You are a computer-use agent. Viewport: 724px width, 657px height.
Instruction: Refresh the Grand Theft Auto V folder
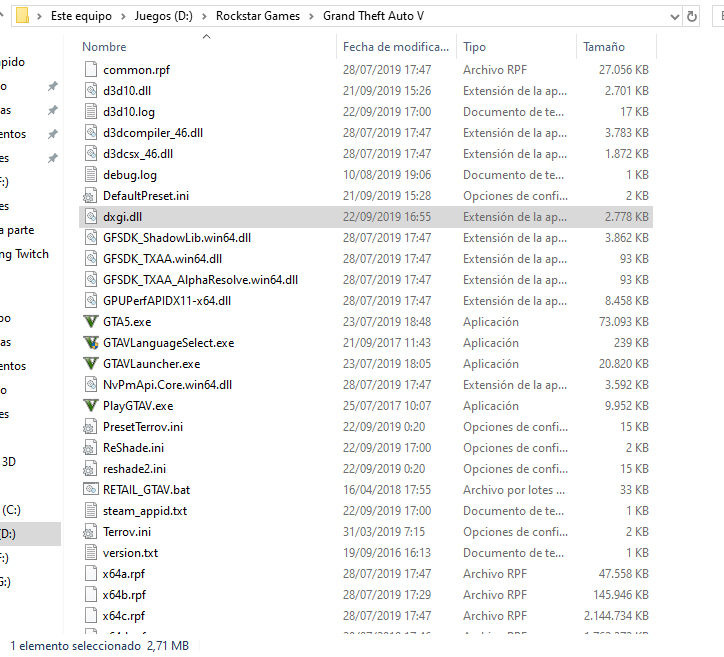[691, 17]
